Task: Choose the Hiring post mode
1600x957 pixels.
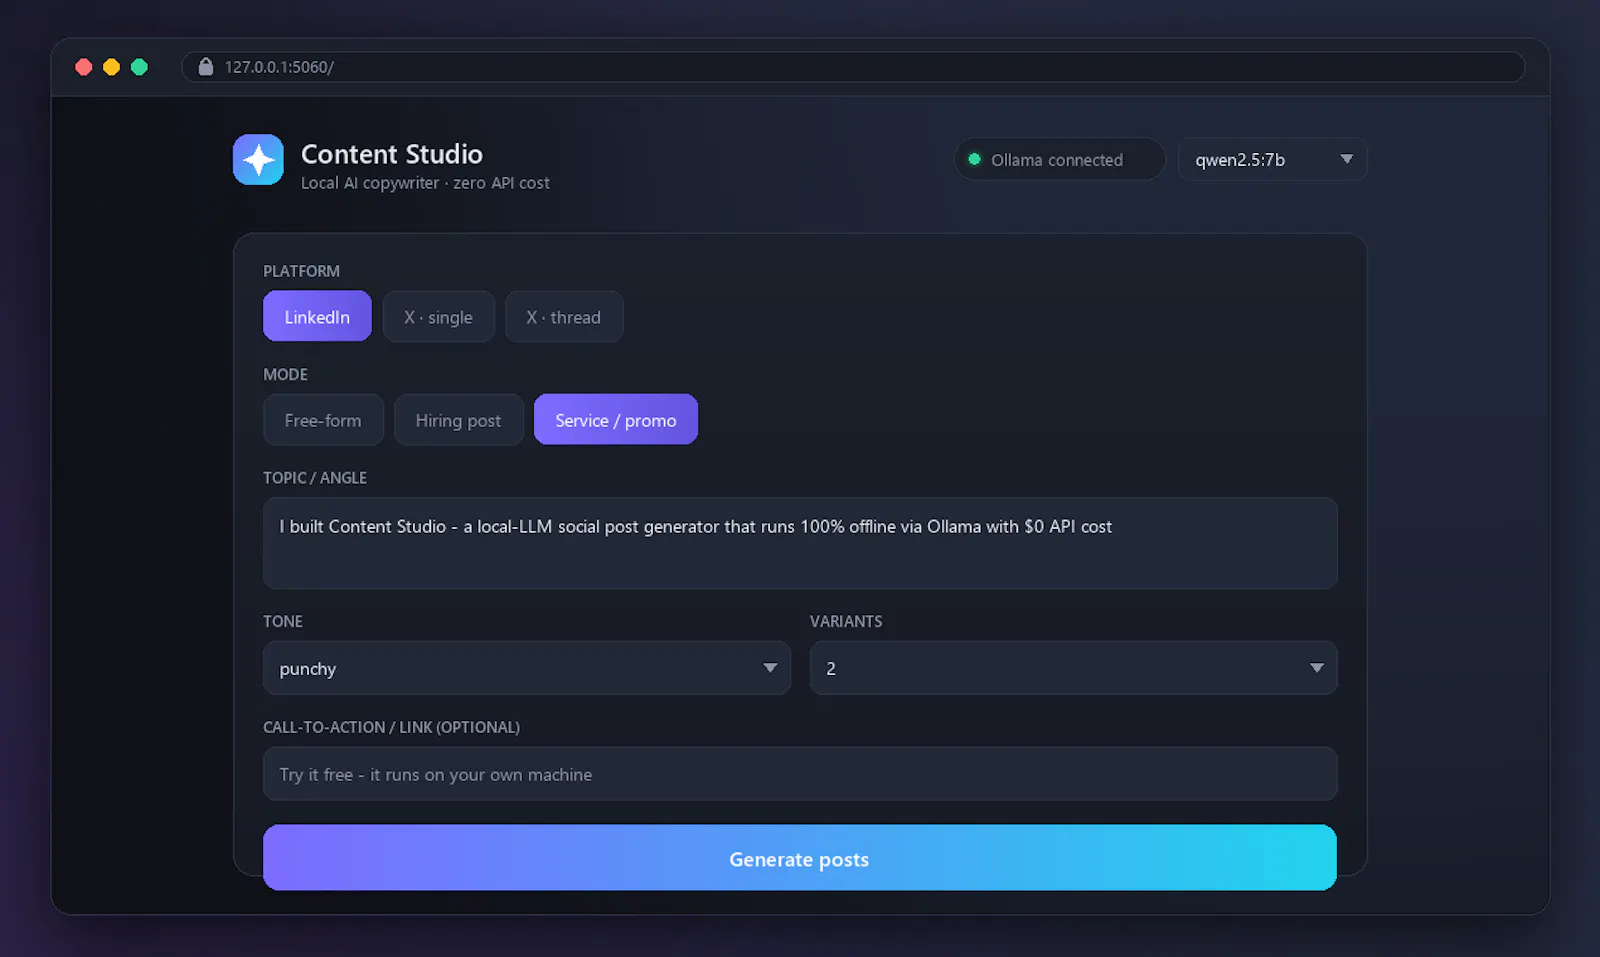Action: 458,420
